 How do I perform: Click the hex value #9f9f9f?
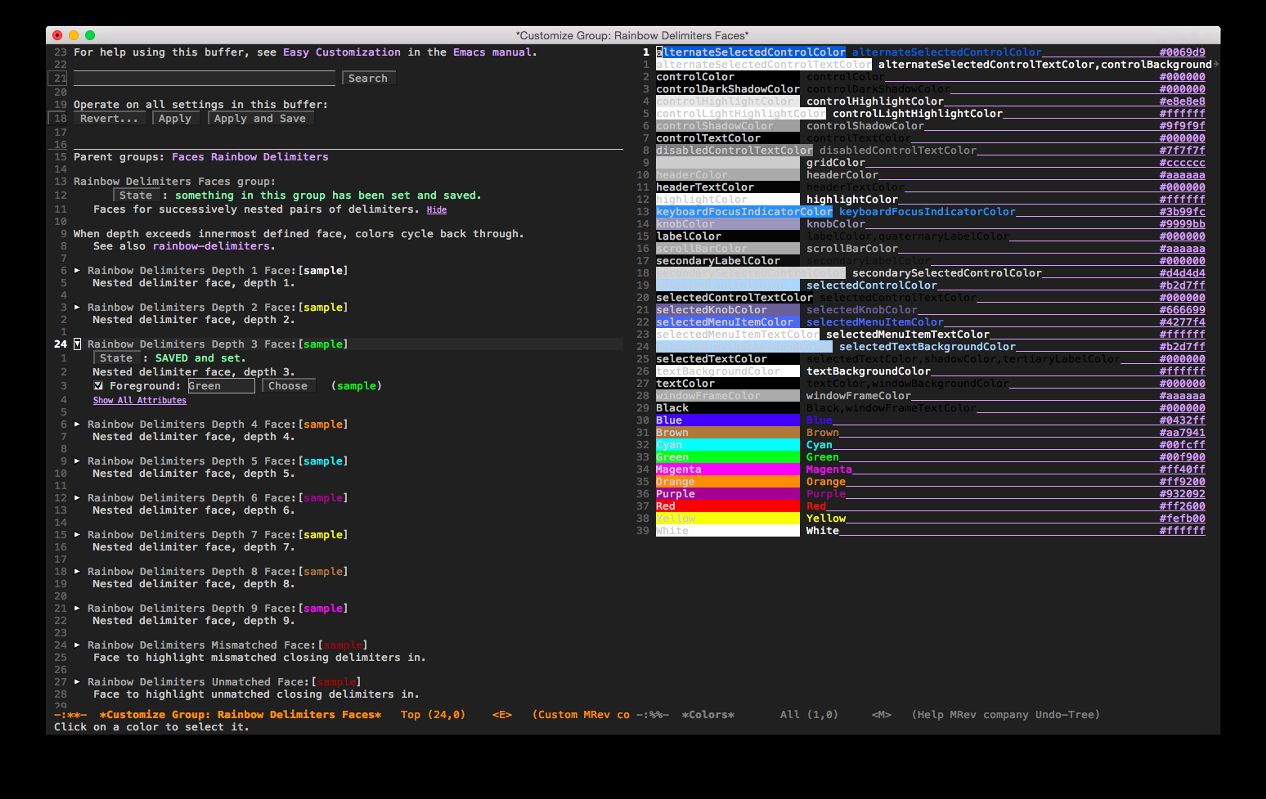pyautogui.click(x=1182, y=126)
